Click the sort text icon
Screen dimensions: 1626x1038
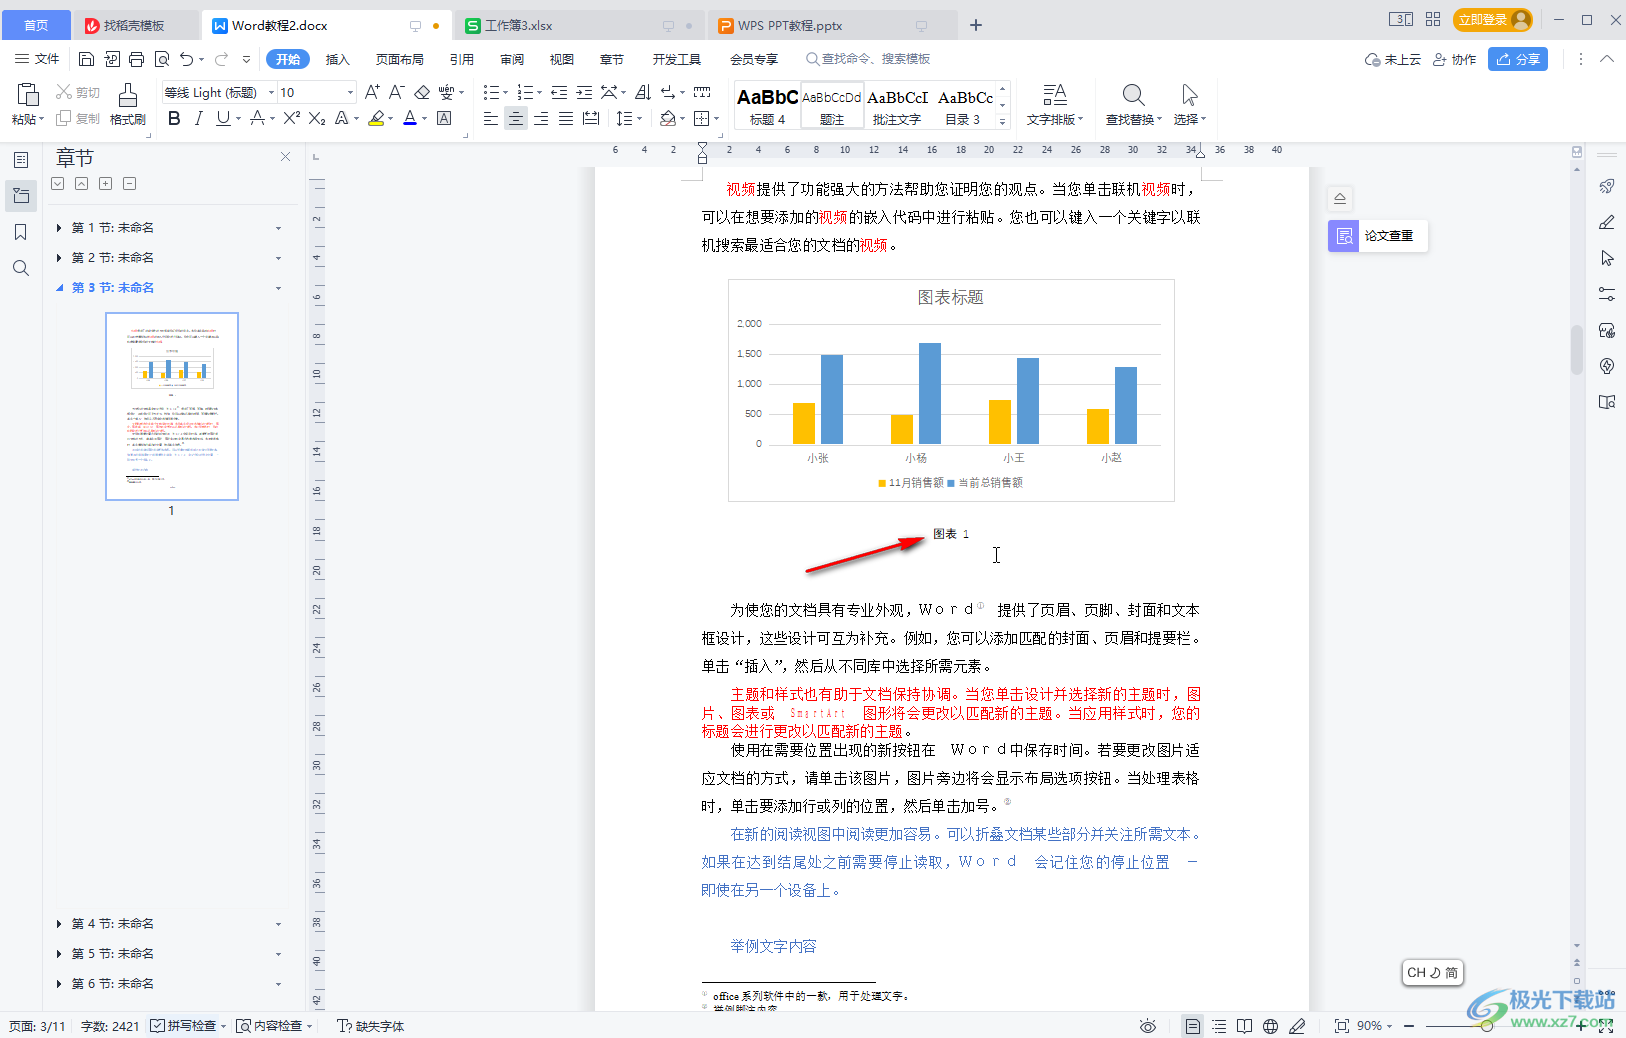(643, 92)
